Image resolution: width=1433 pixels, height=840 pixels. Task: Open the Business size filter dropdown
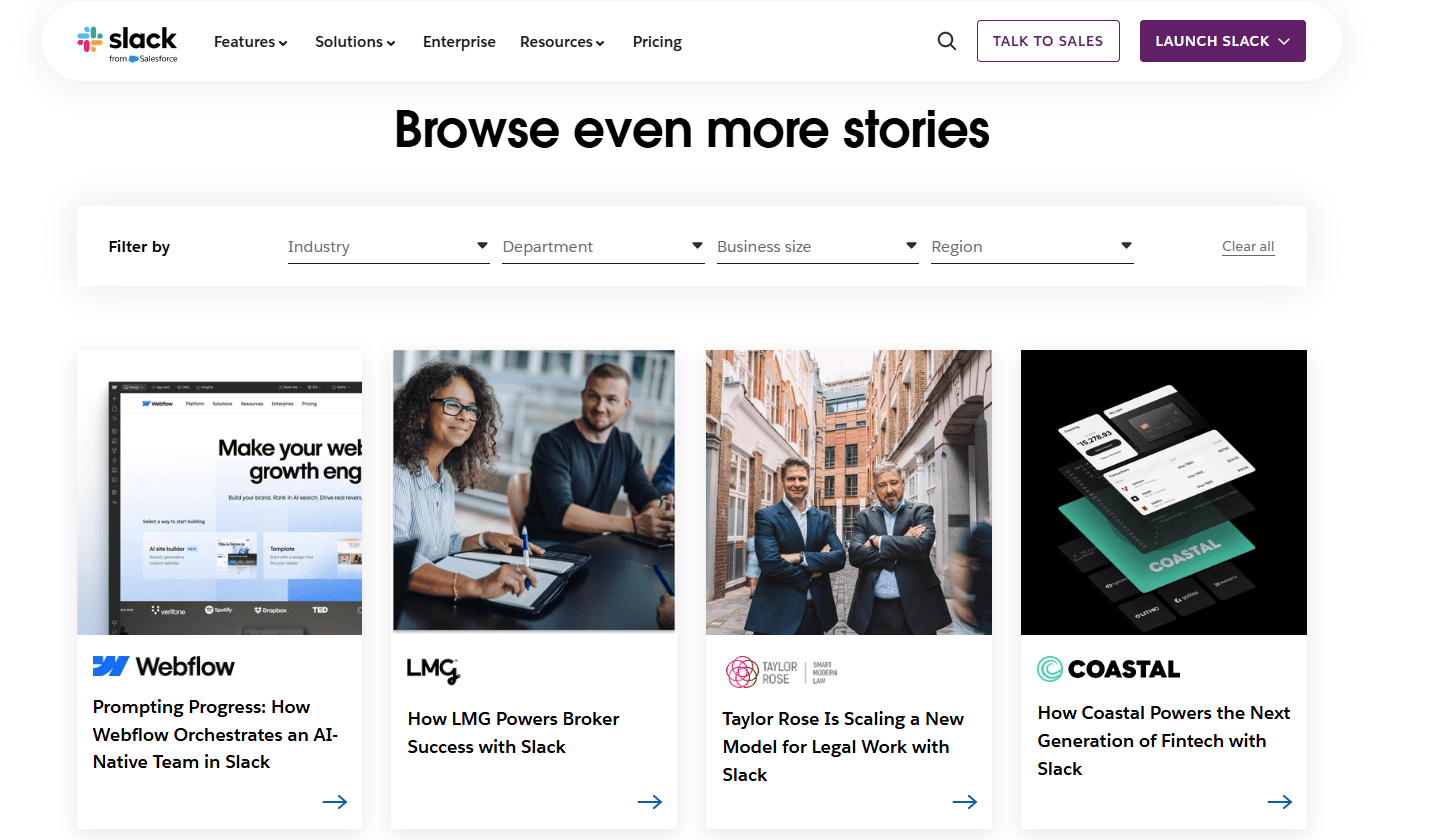(x=818, y=247)
